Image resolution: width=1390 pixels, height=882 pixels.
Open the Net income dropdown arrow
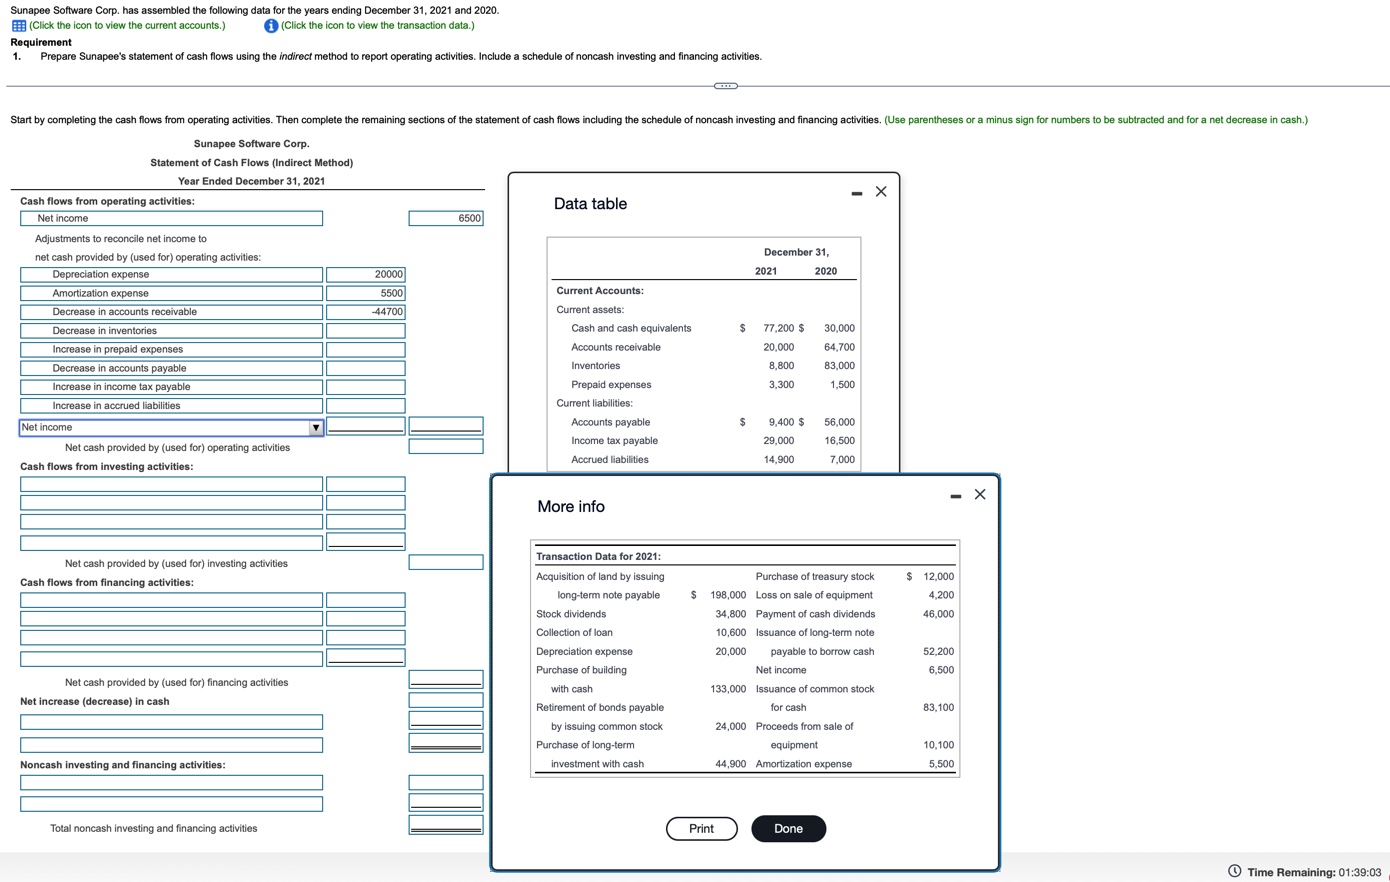(x=316, y=428)
